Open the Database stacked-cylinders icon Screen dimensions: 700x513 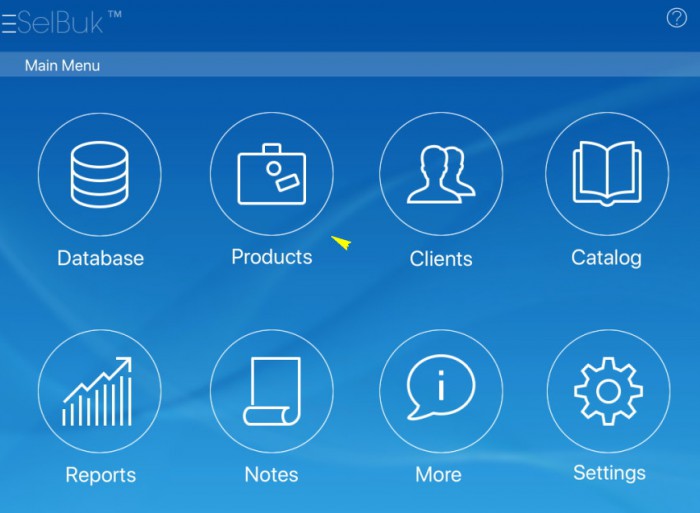pos(99,174)
